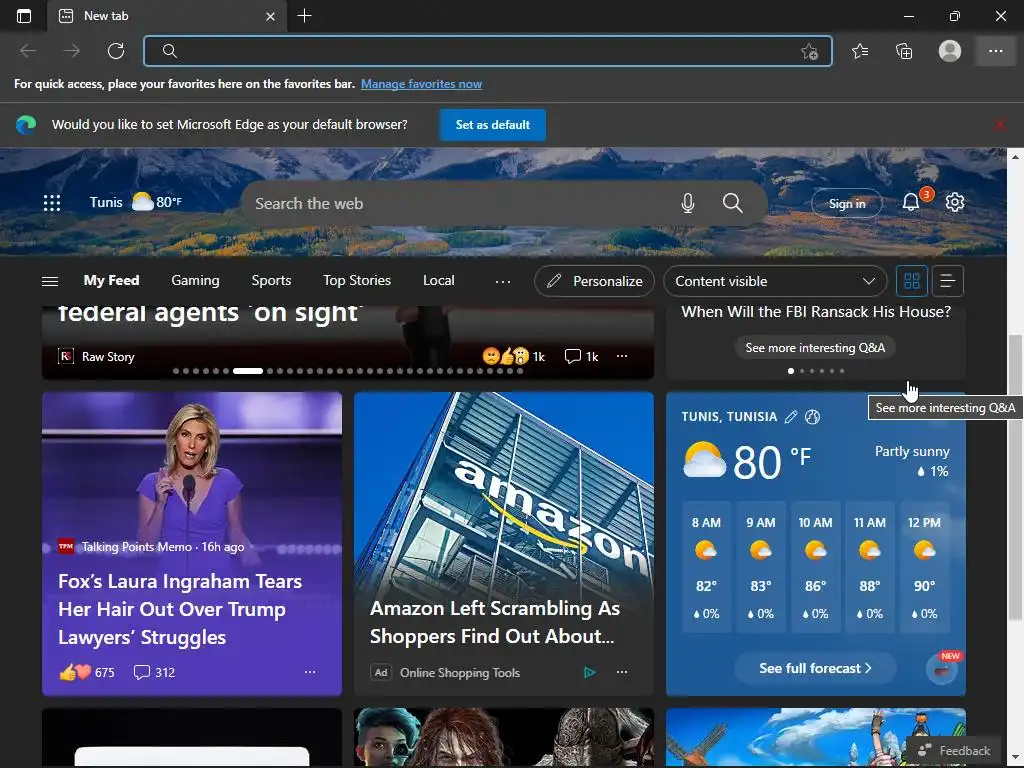Open Tunis 80°F weather in header
Image resolution: width=1024 pixels, height=768 pixels.
[136, 202]
